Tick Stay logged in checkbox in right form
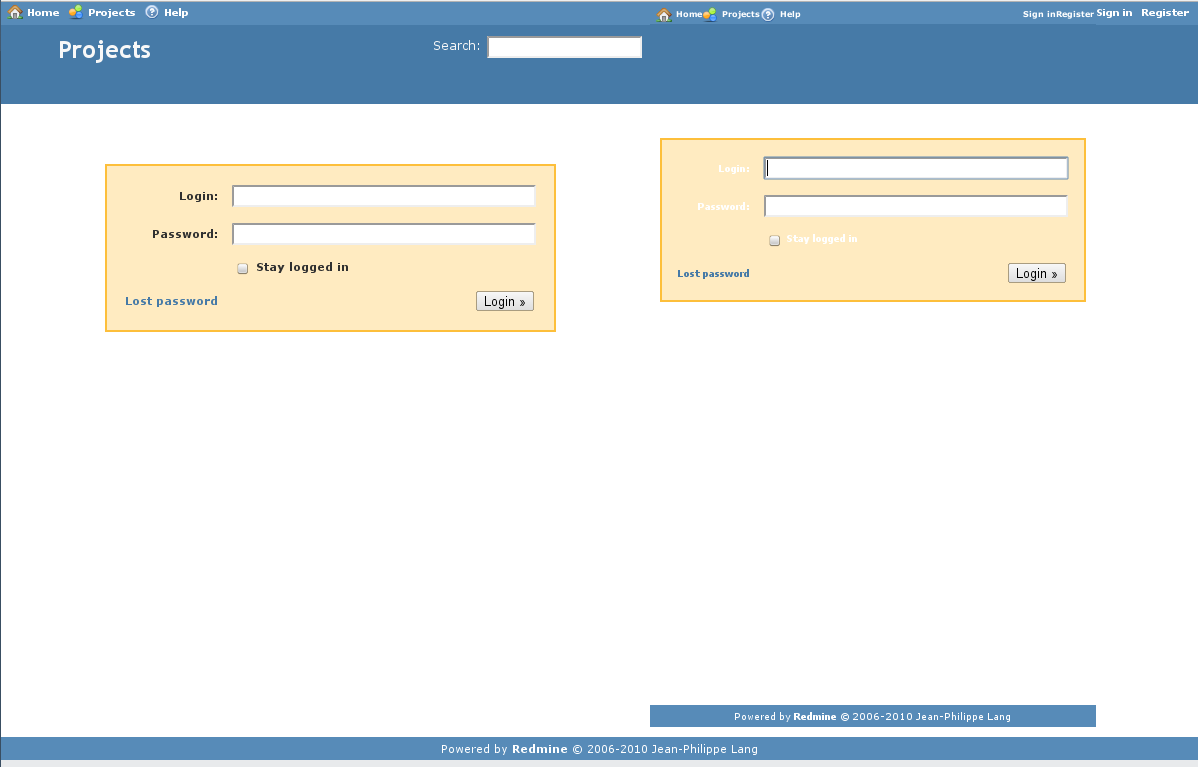The width and height of the screenshot is (1198, 767). (775, 241)
